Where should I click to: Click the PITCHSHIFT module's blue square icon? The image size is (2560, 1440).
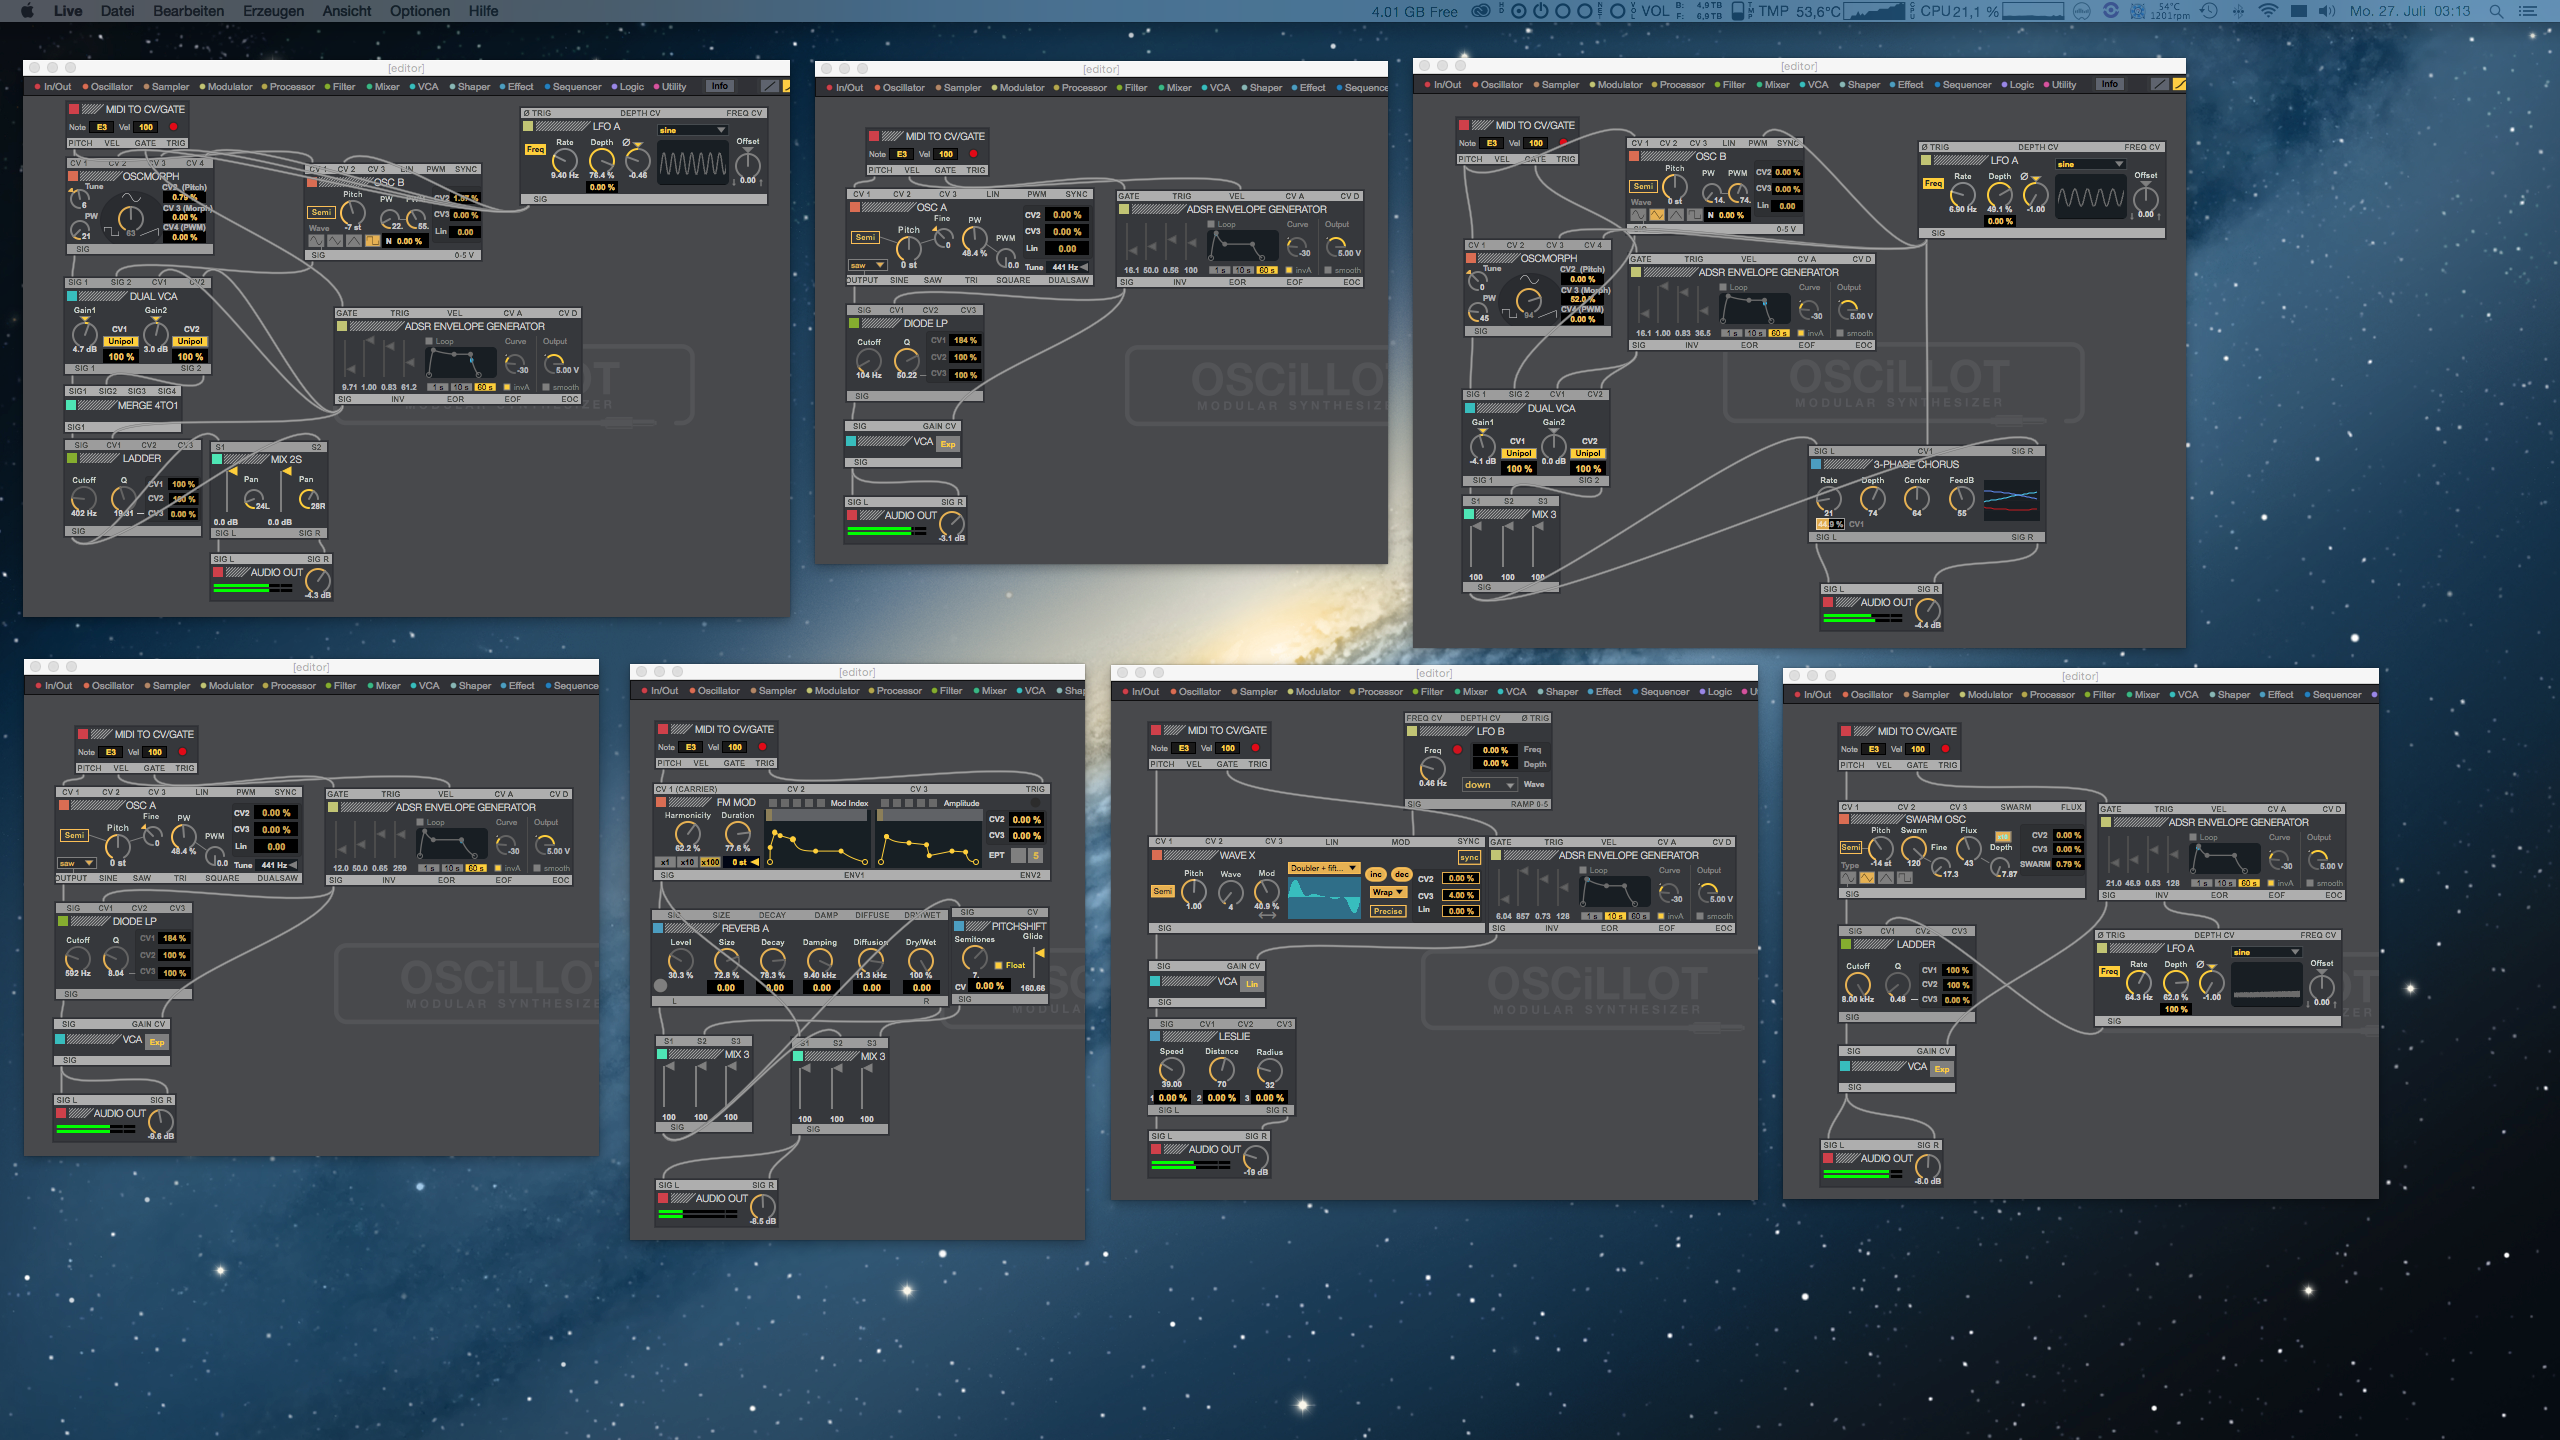point(959,926)
